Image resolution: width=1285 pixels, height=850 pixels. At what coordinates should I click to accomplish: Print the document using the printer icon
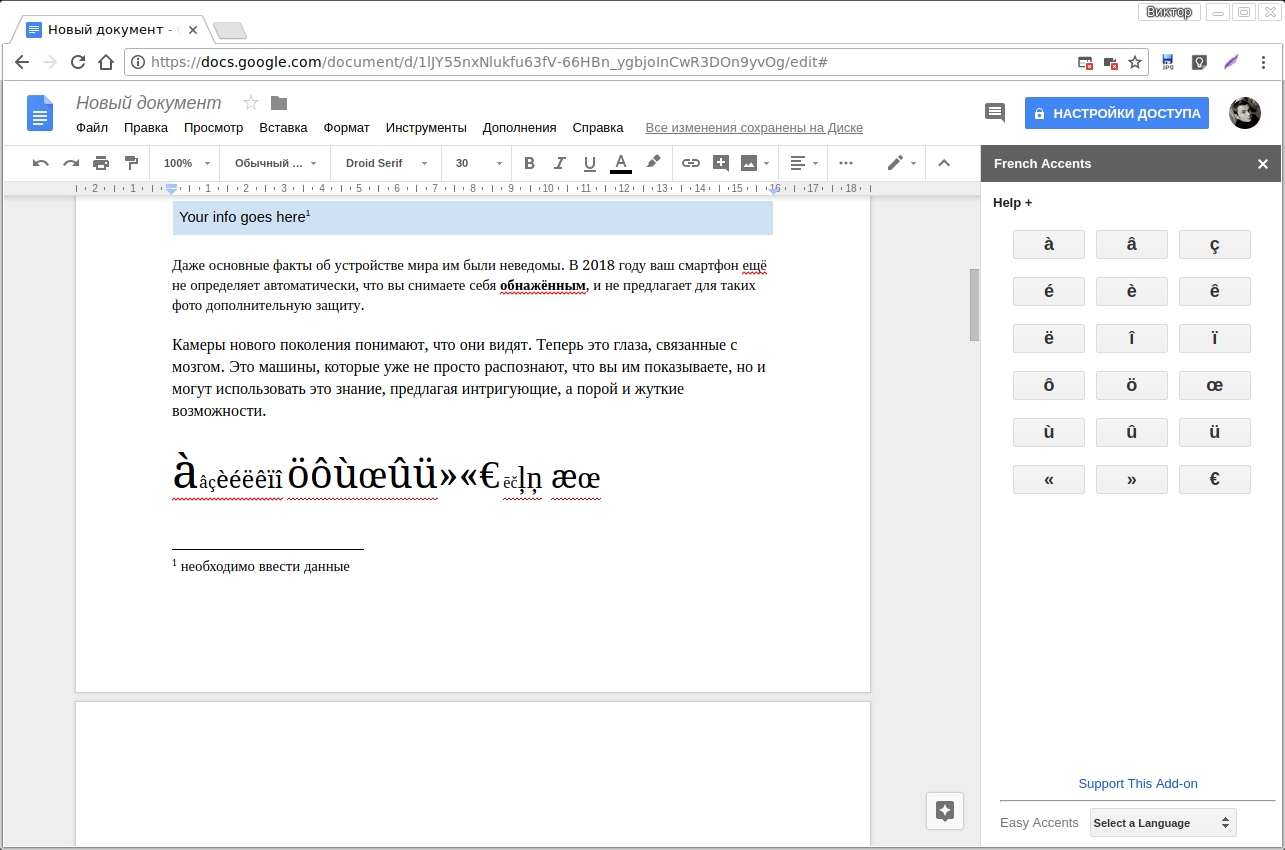pos(101,163)
